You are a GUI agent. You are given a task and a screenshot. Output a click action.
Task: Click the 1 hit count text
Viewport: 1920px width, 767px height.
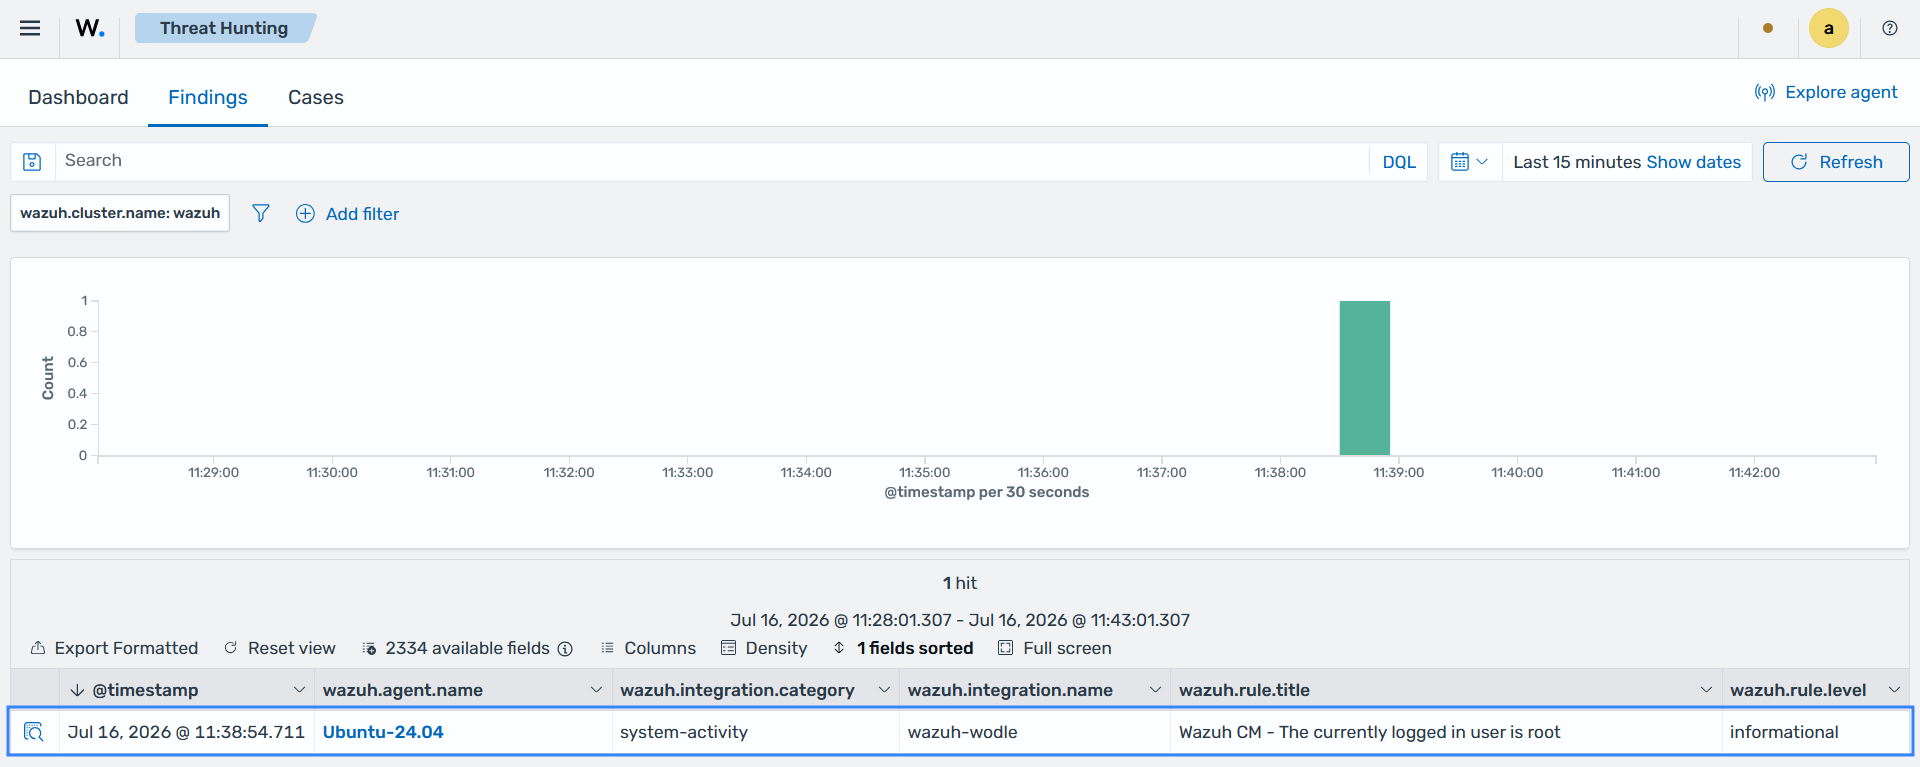pyautogui.click(x=960, y=583)
